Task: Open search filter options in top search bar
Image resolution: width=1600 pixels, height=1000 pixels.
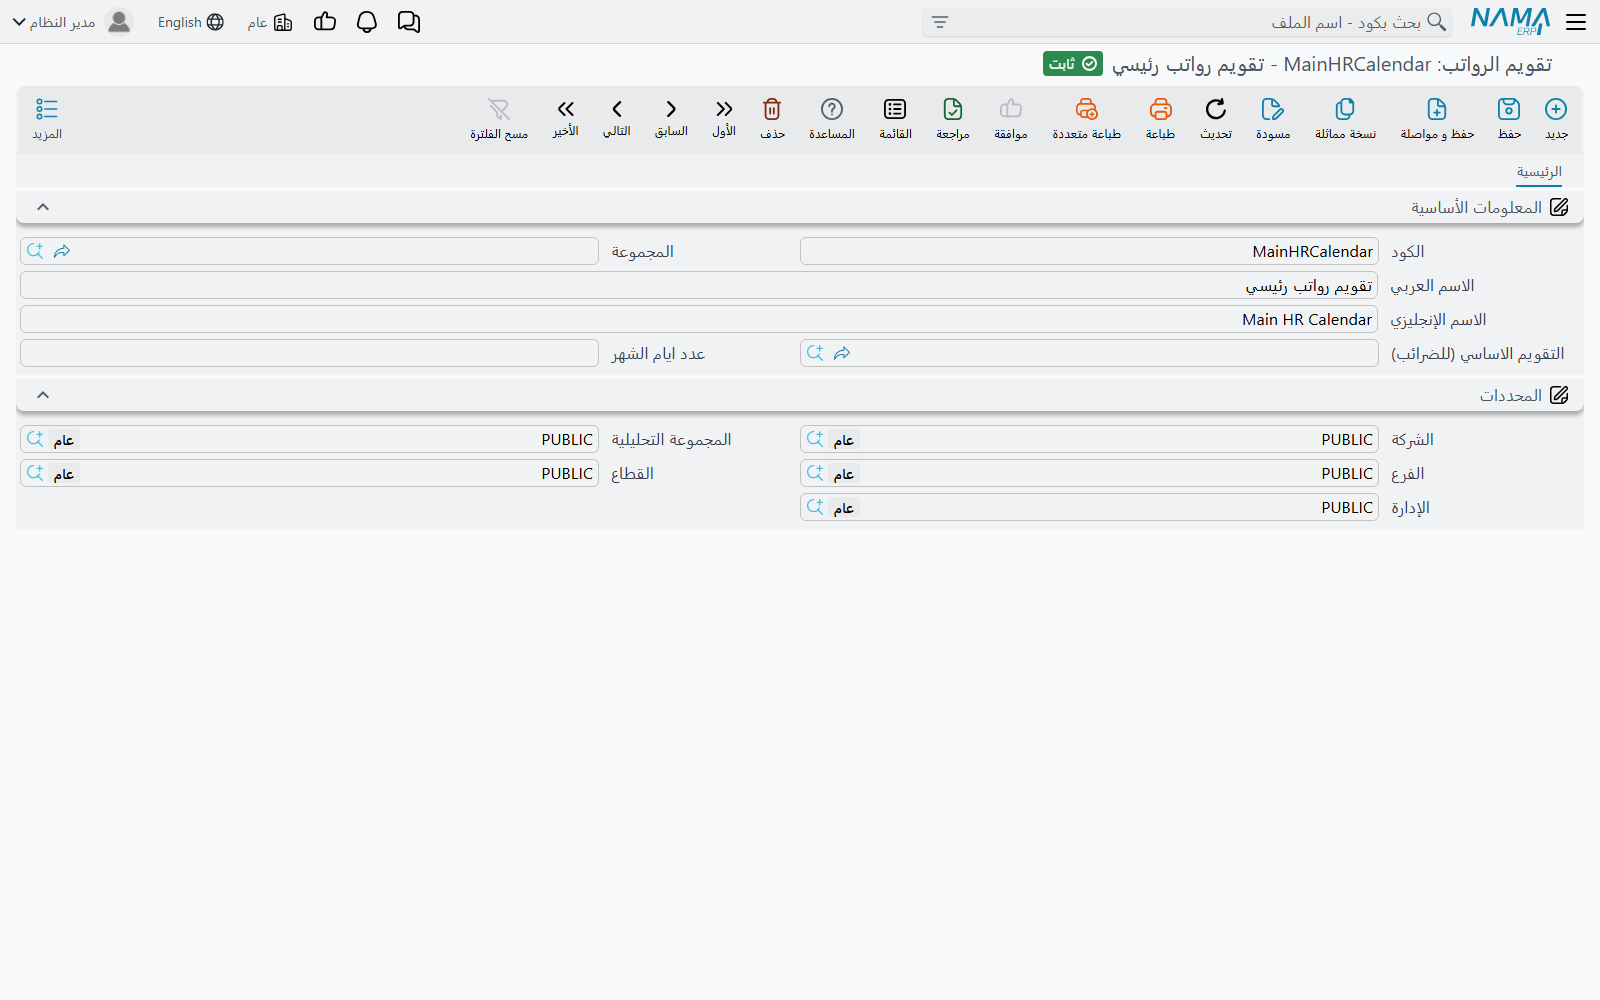Action: 940,22
